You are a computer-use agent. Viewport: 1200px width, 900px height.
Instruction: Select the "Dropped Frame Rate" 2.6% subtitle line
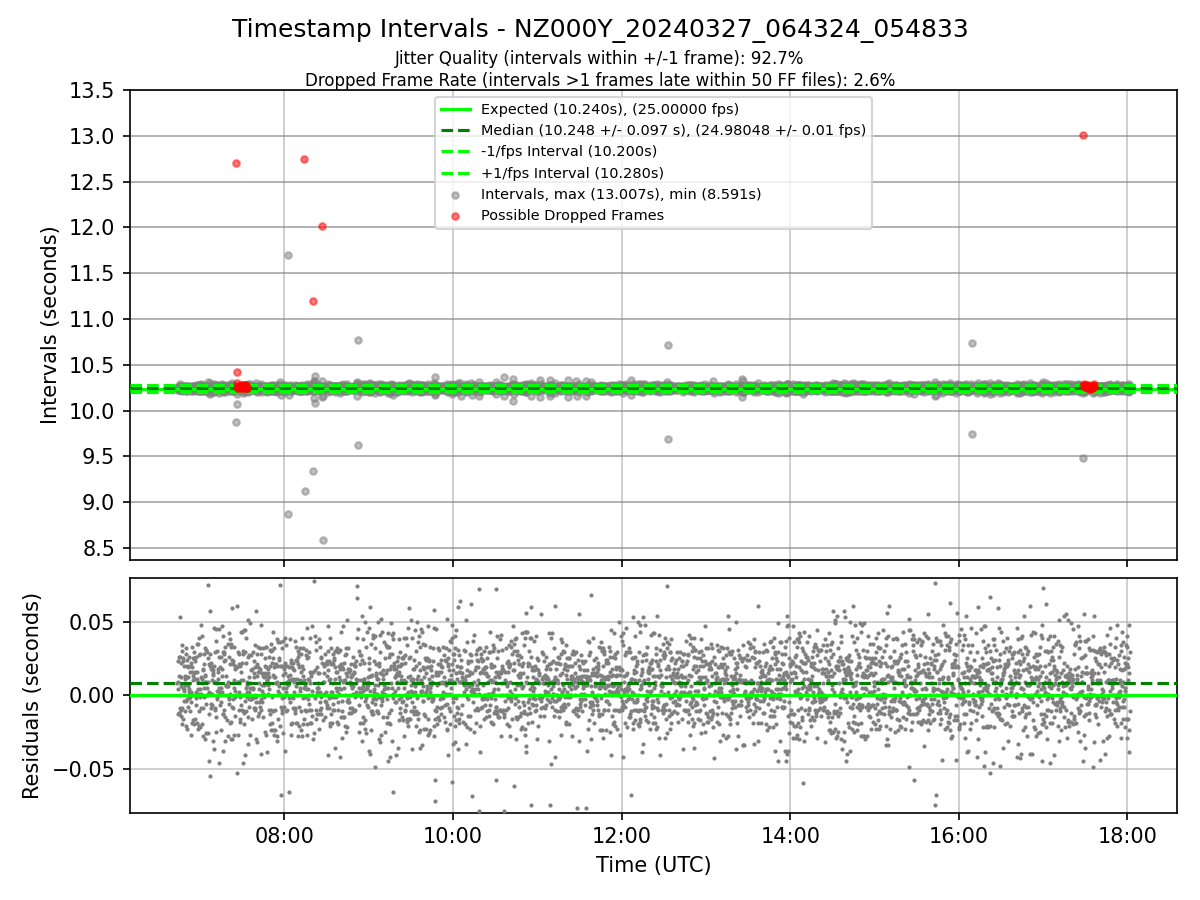tap(600, 79)
